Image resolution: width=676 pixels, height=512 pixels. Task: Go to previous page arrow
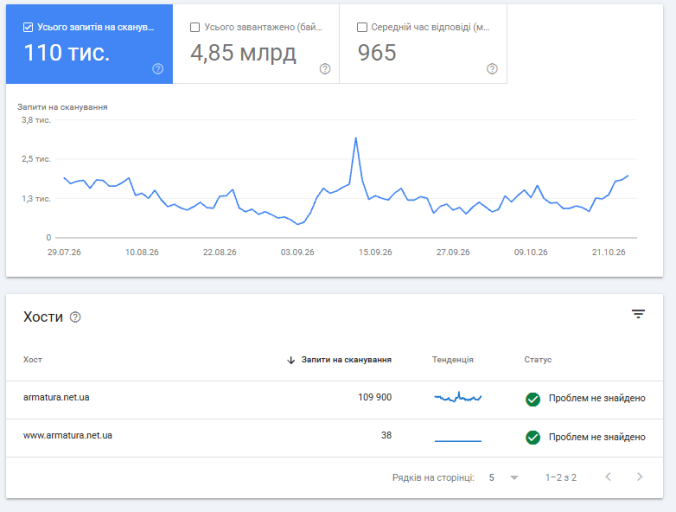click(x=608, y=477)
